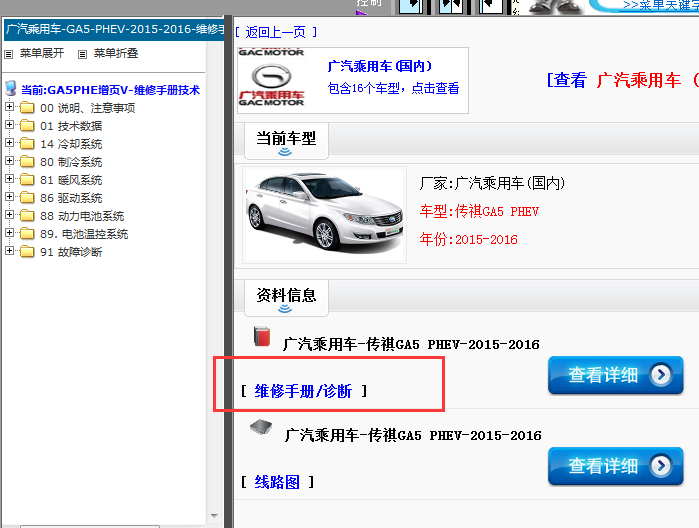Click 菜单展开 to expand all menus
699x528 pixels.
tap(41, 54)
